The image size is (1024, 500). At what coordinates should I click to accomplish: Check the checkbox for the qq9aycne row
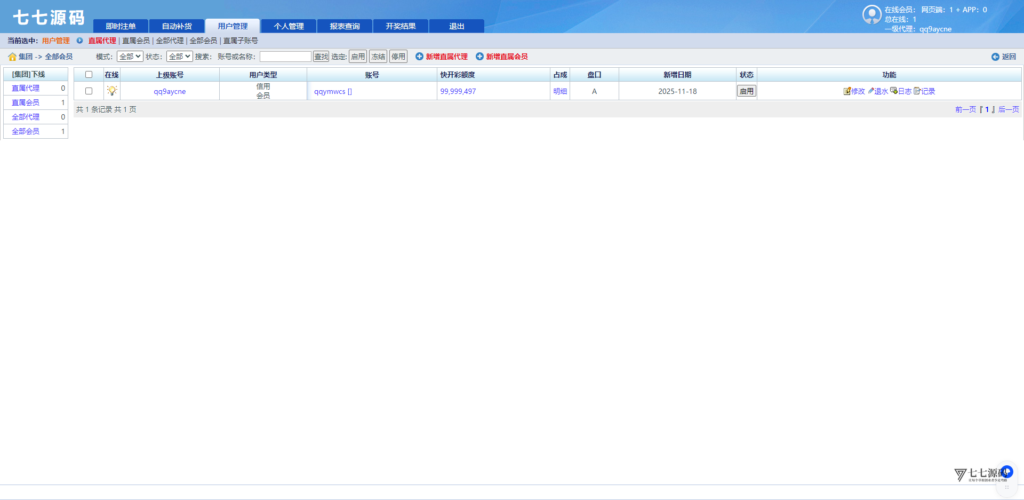(88, 91)
